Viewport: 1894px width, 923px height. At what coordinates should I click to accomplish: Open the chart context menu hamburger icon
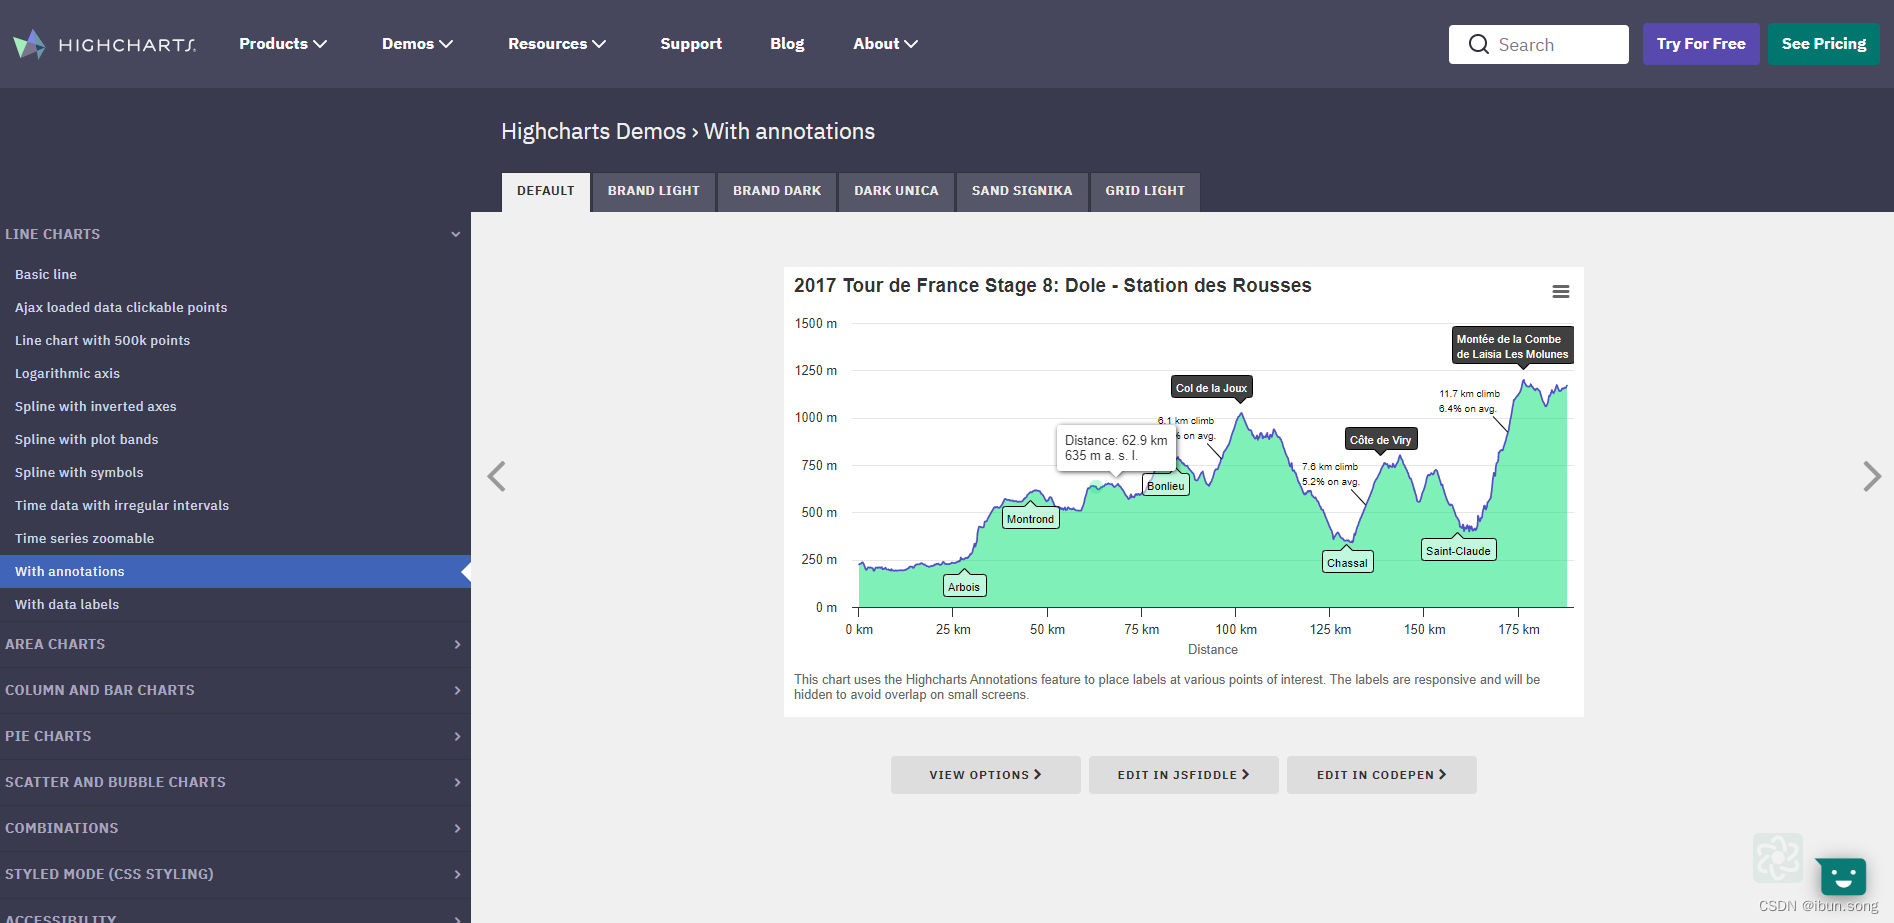point(1560,292)
